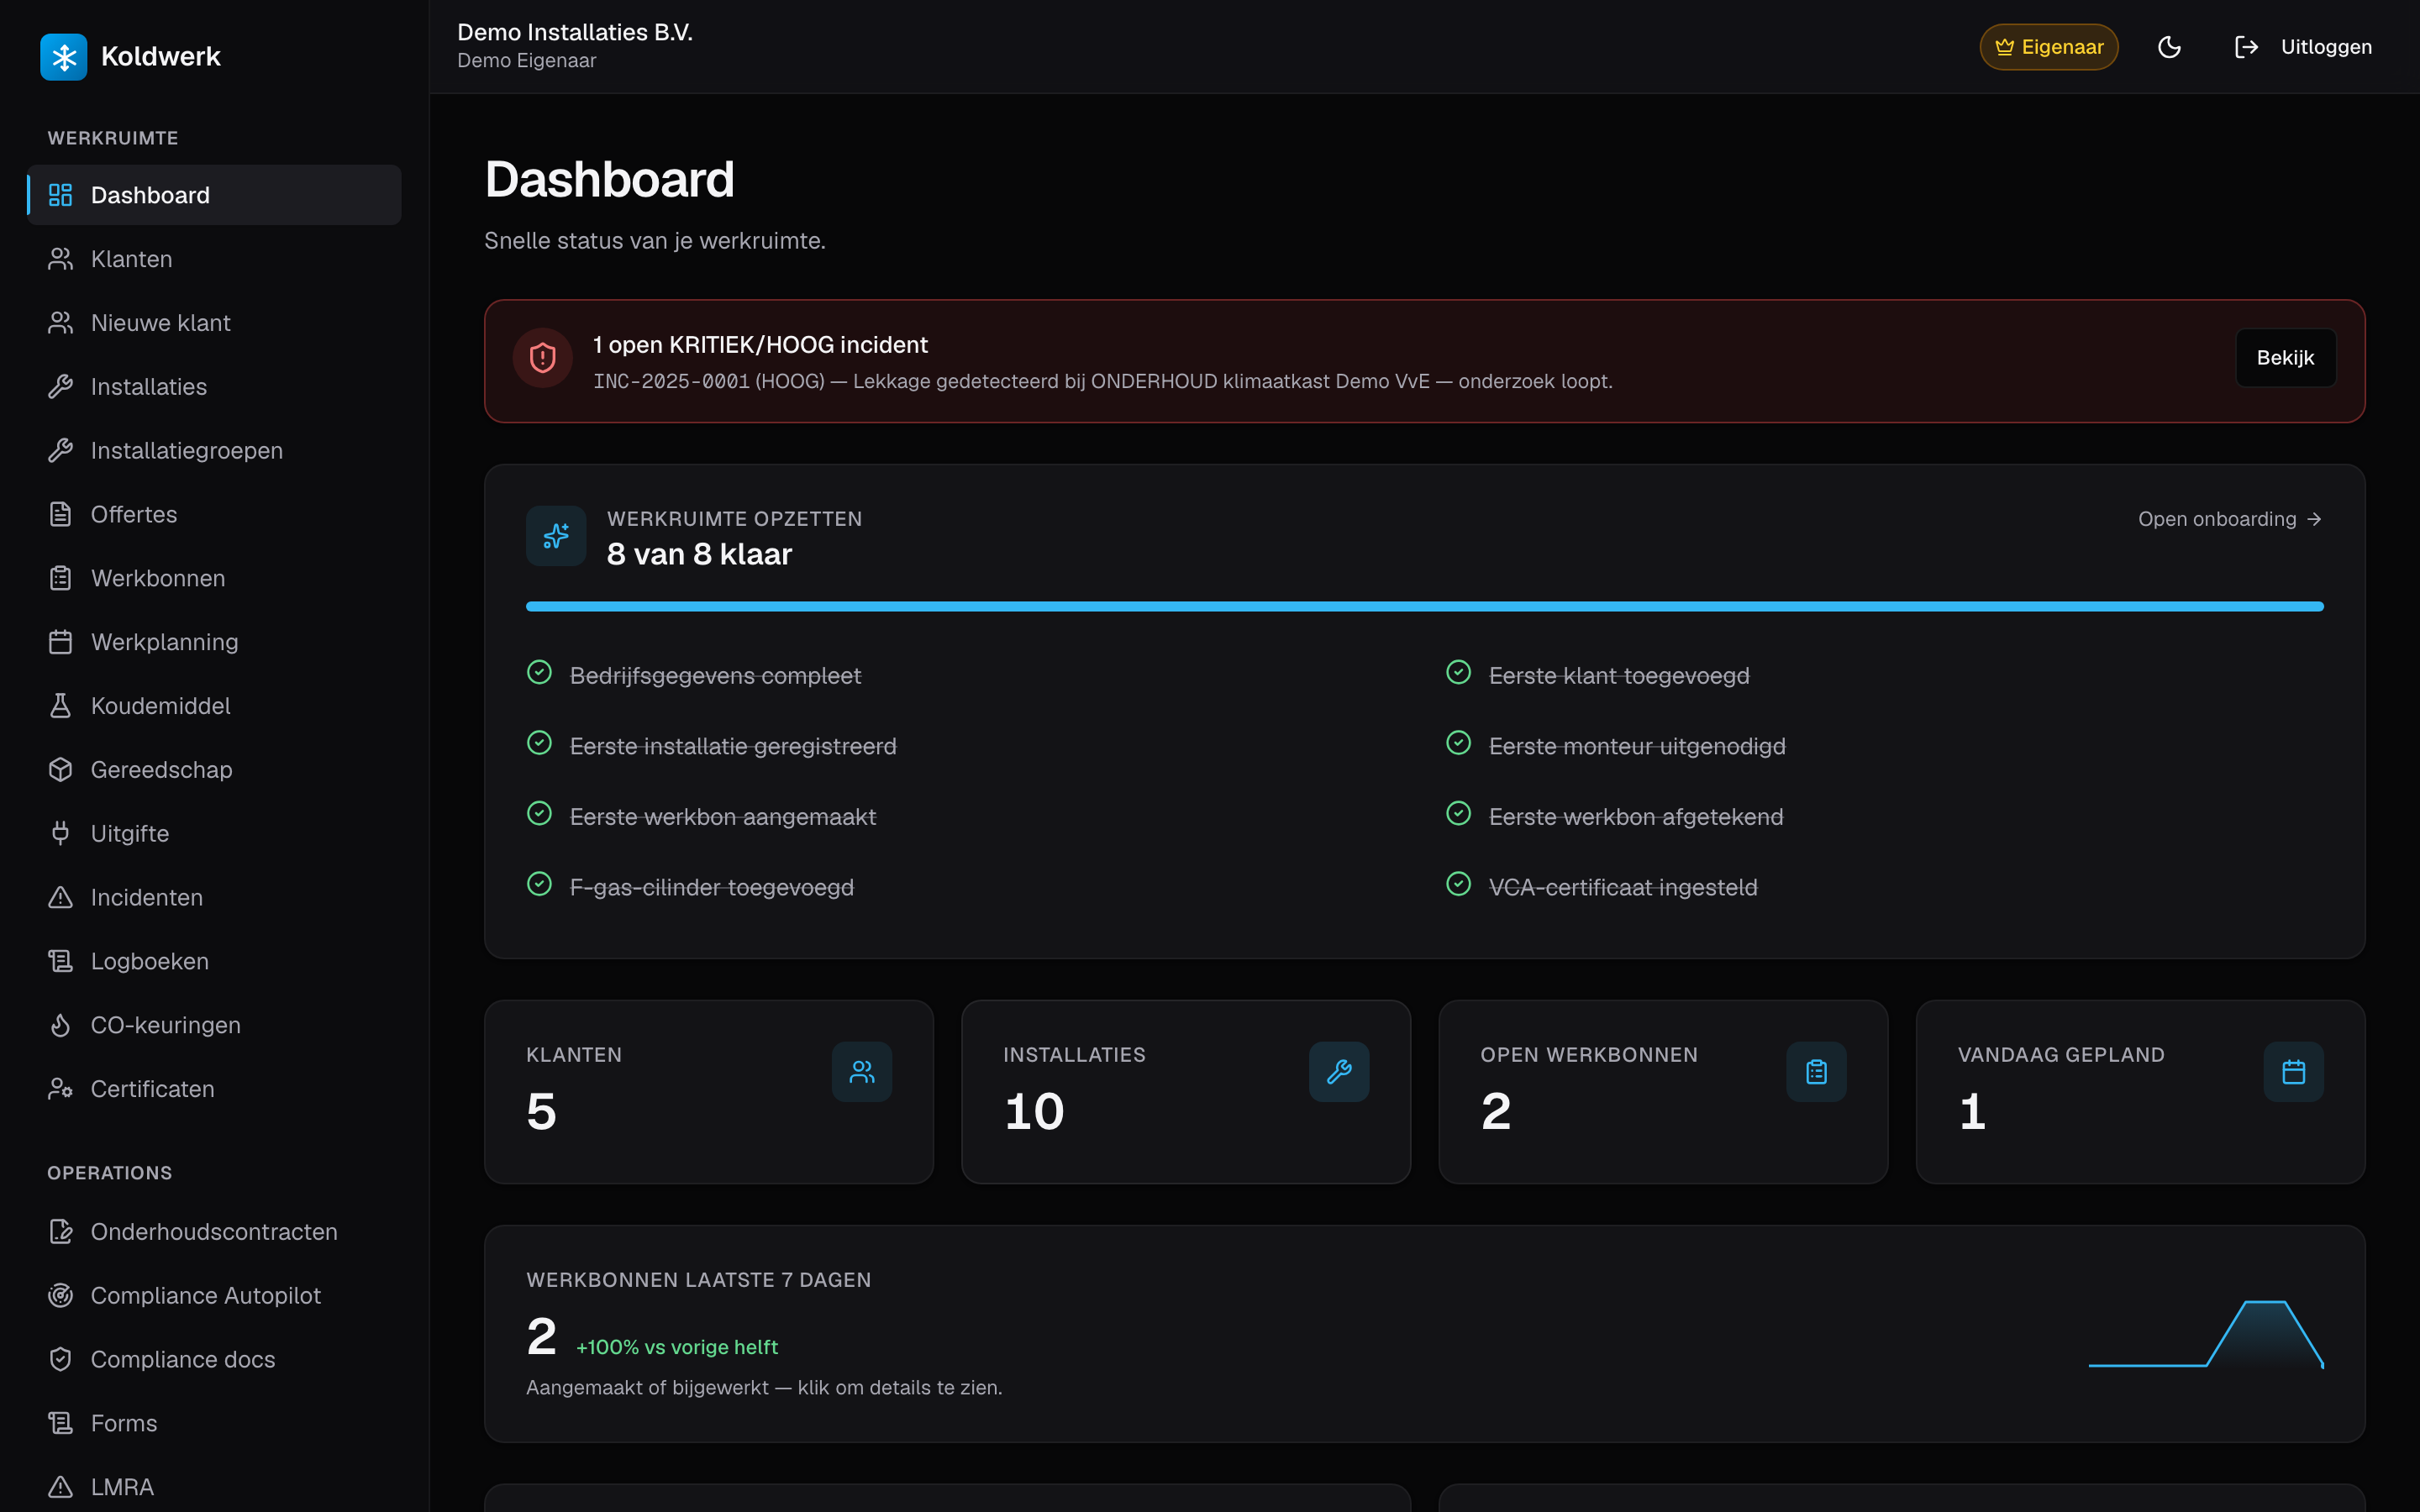Viewport: 2420px width, 1512px height.
Task: Click the '+100% vs vorige helft' text
Action: pos(677,1347)
